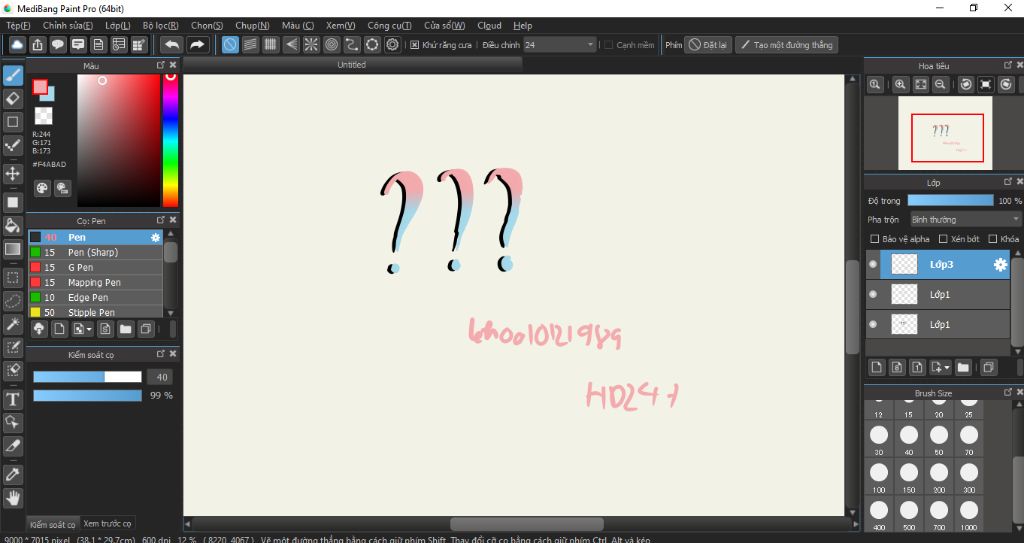Click the navigator preview thumbnail
Viewport: 1024px width, 543px height.
click(946, 133)
